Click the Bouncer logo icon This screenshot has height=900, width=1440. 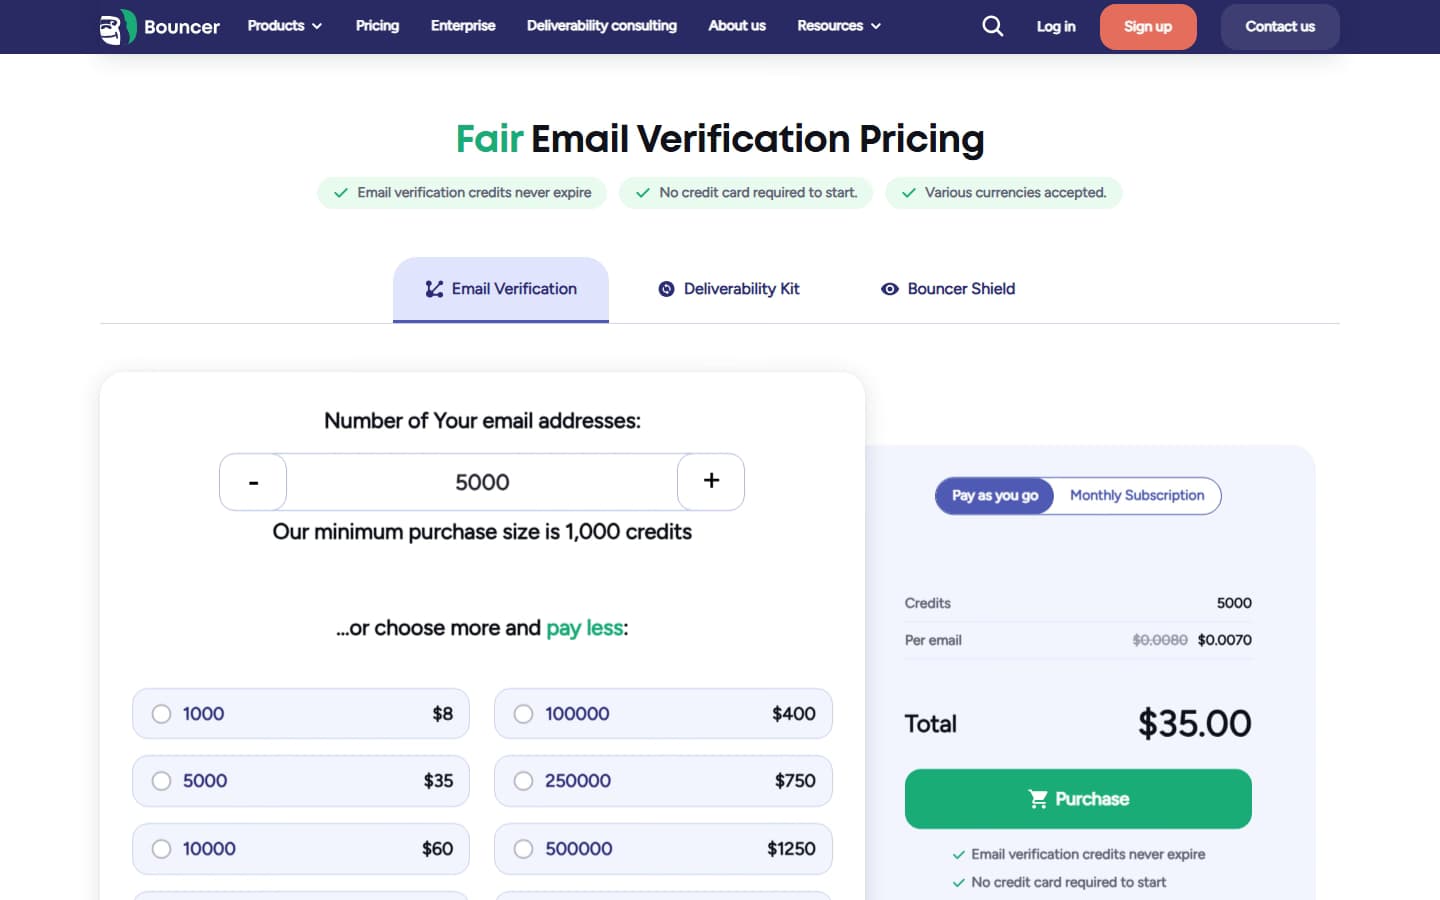point(114,26)
